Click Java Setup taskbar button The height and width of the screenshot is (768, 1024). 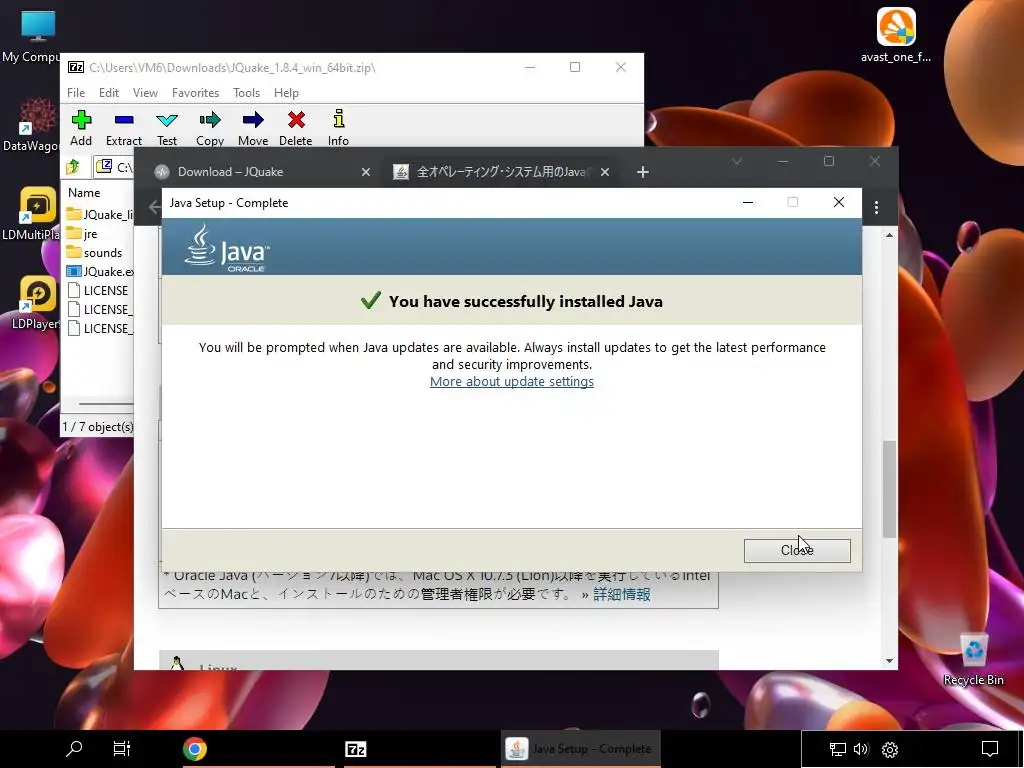(581, 748)
